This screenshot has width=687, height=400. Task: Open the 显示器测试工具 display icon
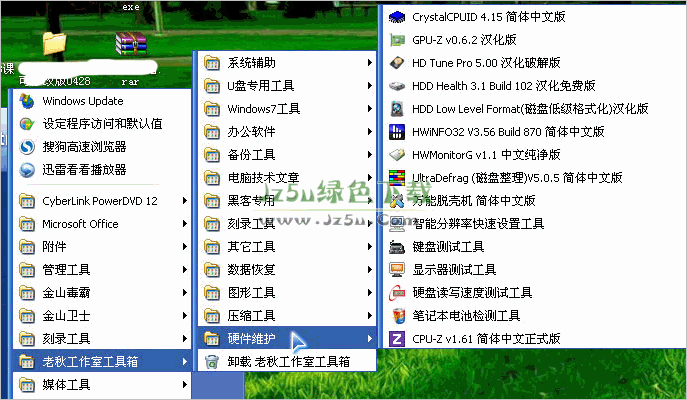tap(397, 269)
